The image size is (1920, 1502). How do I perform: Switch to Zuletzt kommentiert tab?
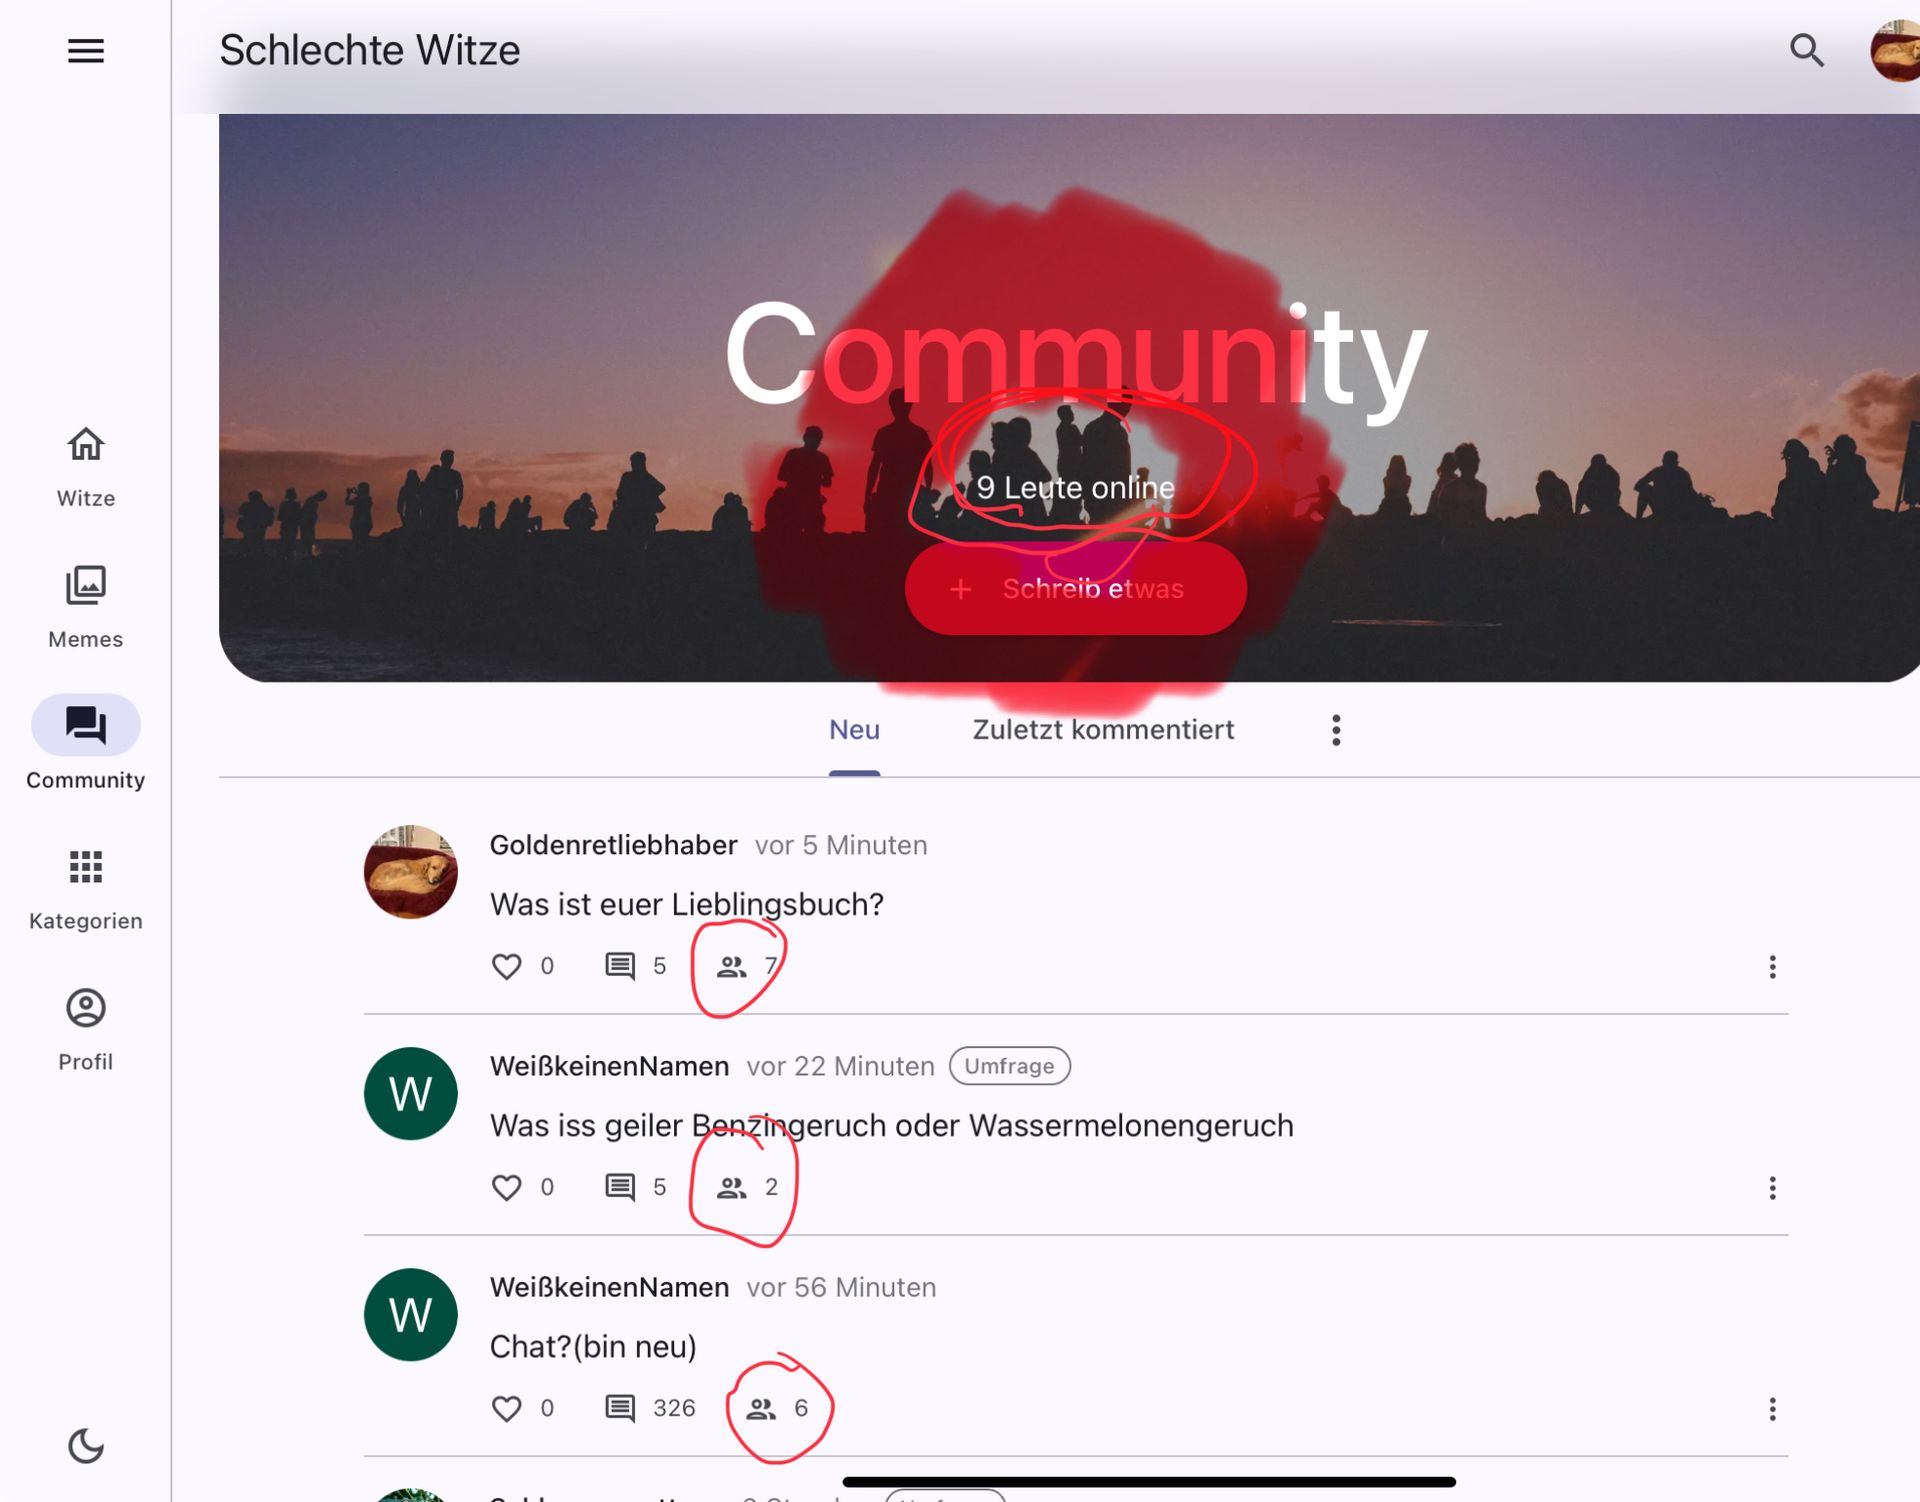pos(1102,729)
